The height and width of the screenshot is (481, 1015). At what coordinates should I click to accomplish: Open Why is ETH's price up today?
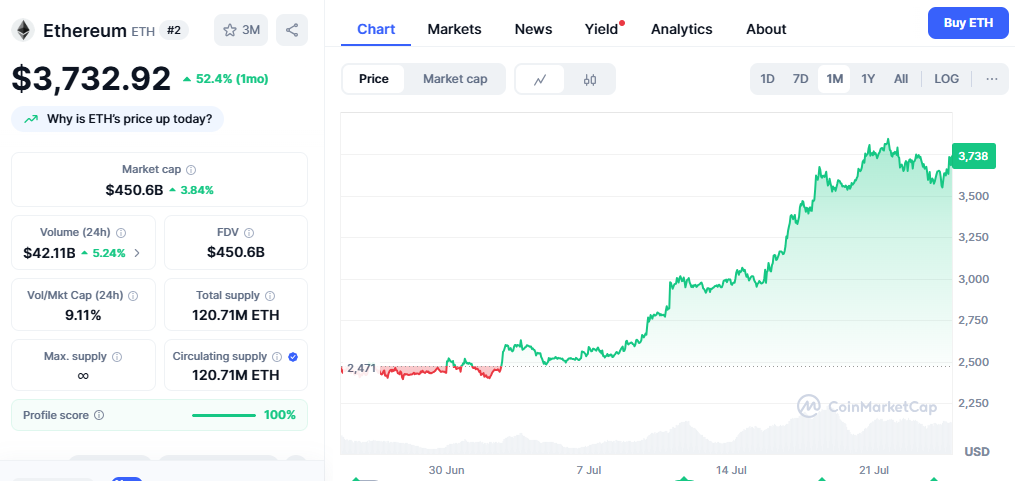[x=117, y=119]
